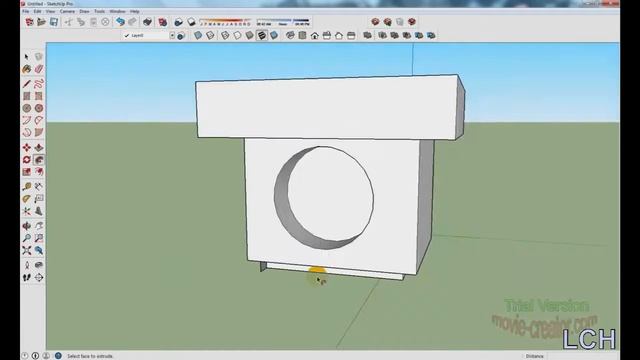Choose the Section Plane tool
Image resolution: width=640 pixels, height=360 pixels.
point(39,278)
